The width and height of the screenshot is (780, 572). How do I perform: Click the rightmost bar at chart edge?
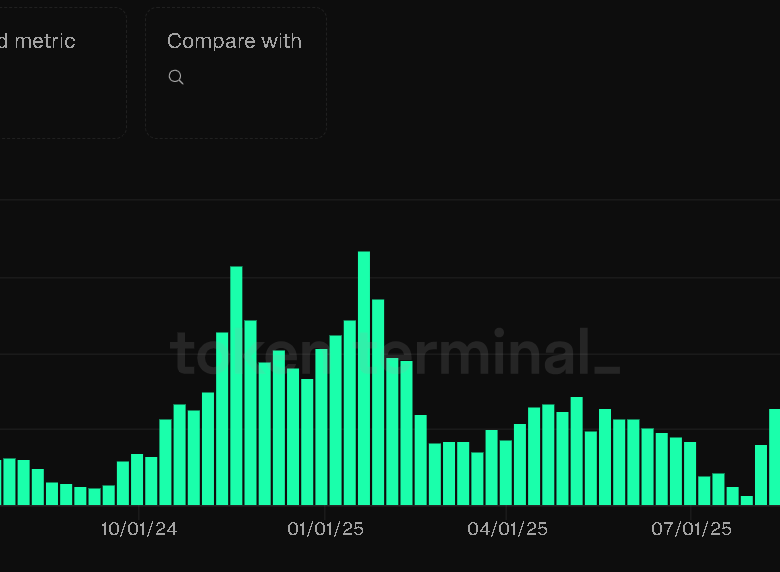pyautogui.click(x=775, y=457)
